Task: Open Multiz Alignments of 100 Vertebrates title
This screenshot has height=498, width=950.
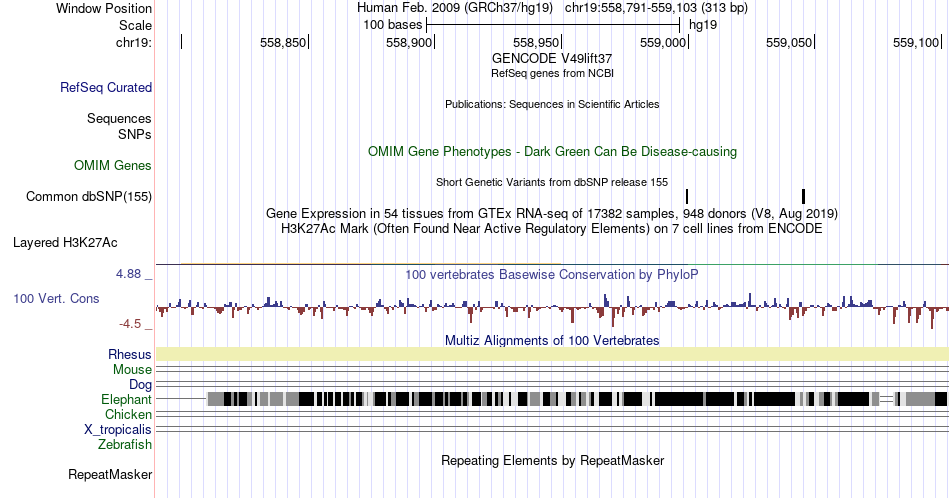Action: 552,340
